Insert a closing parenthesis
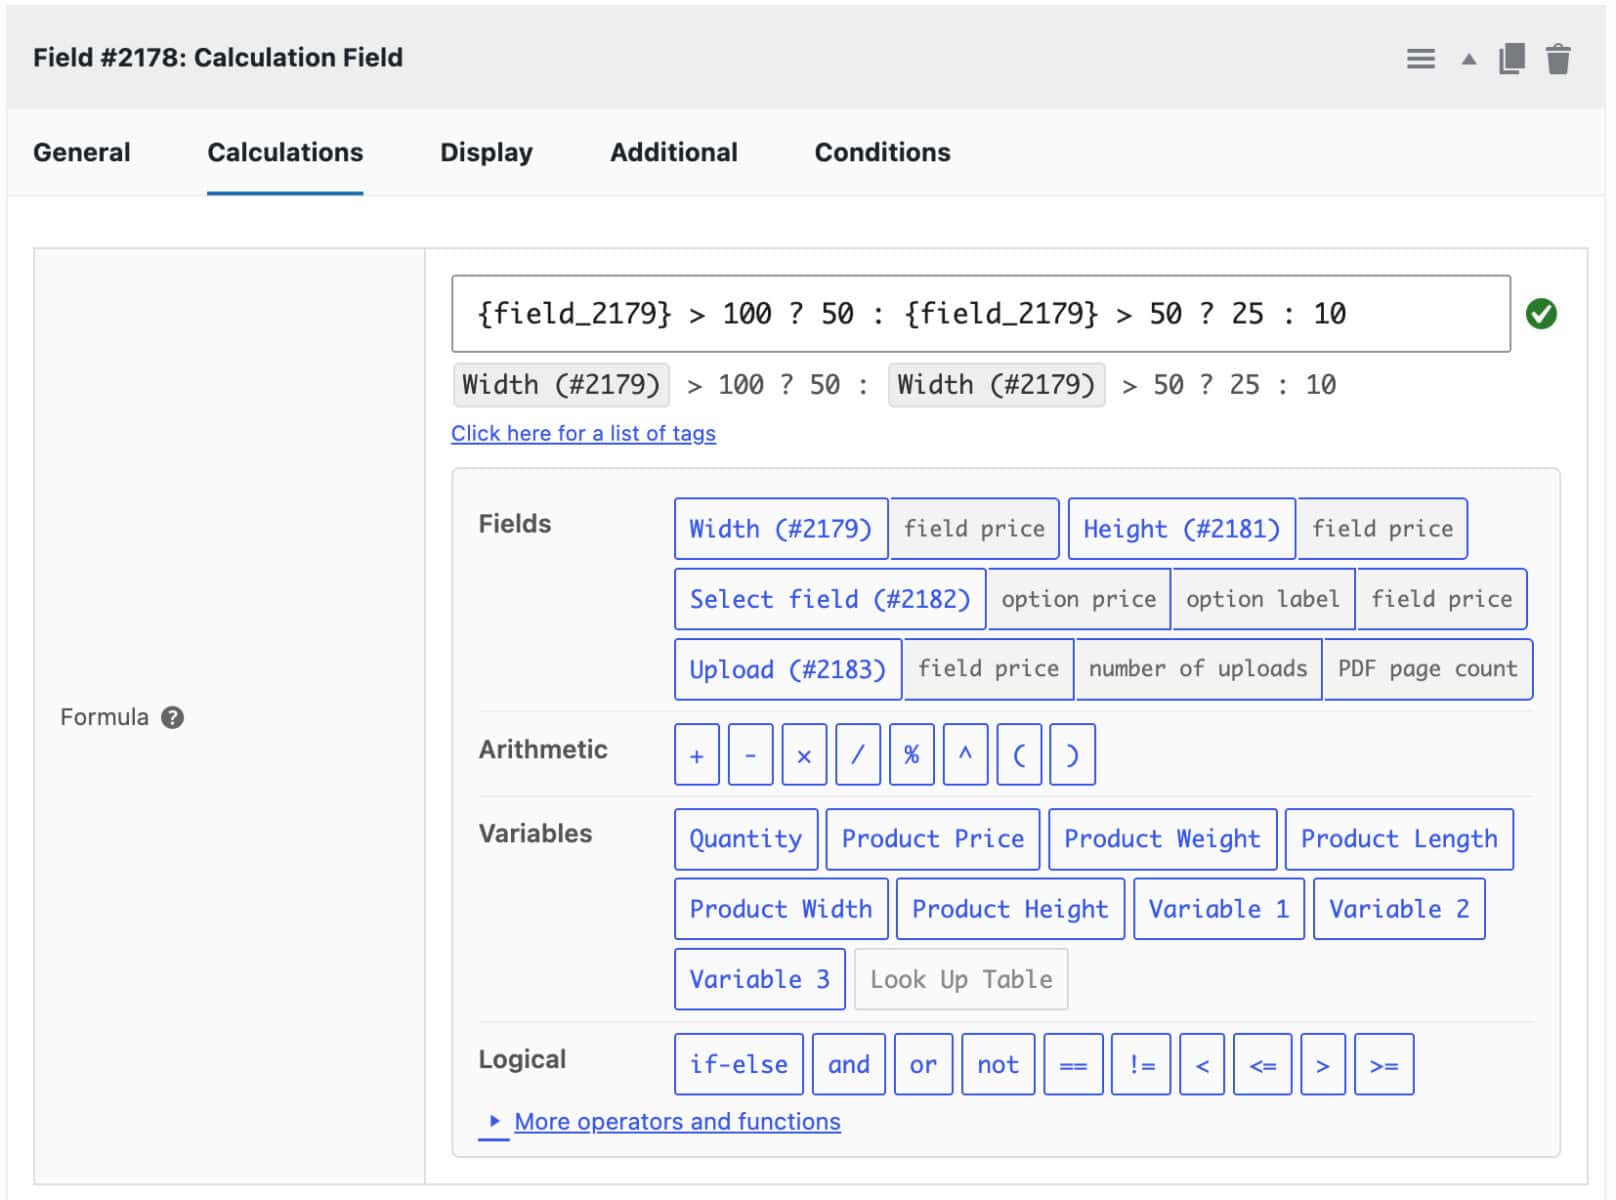1616x1200 pixels. (x=1073, y=755)
